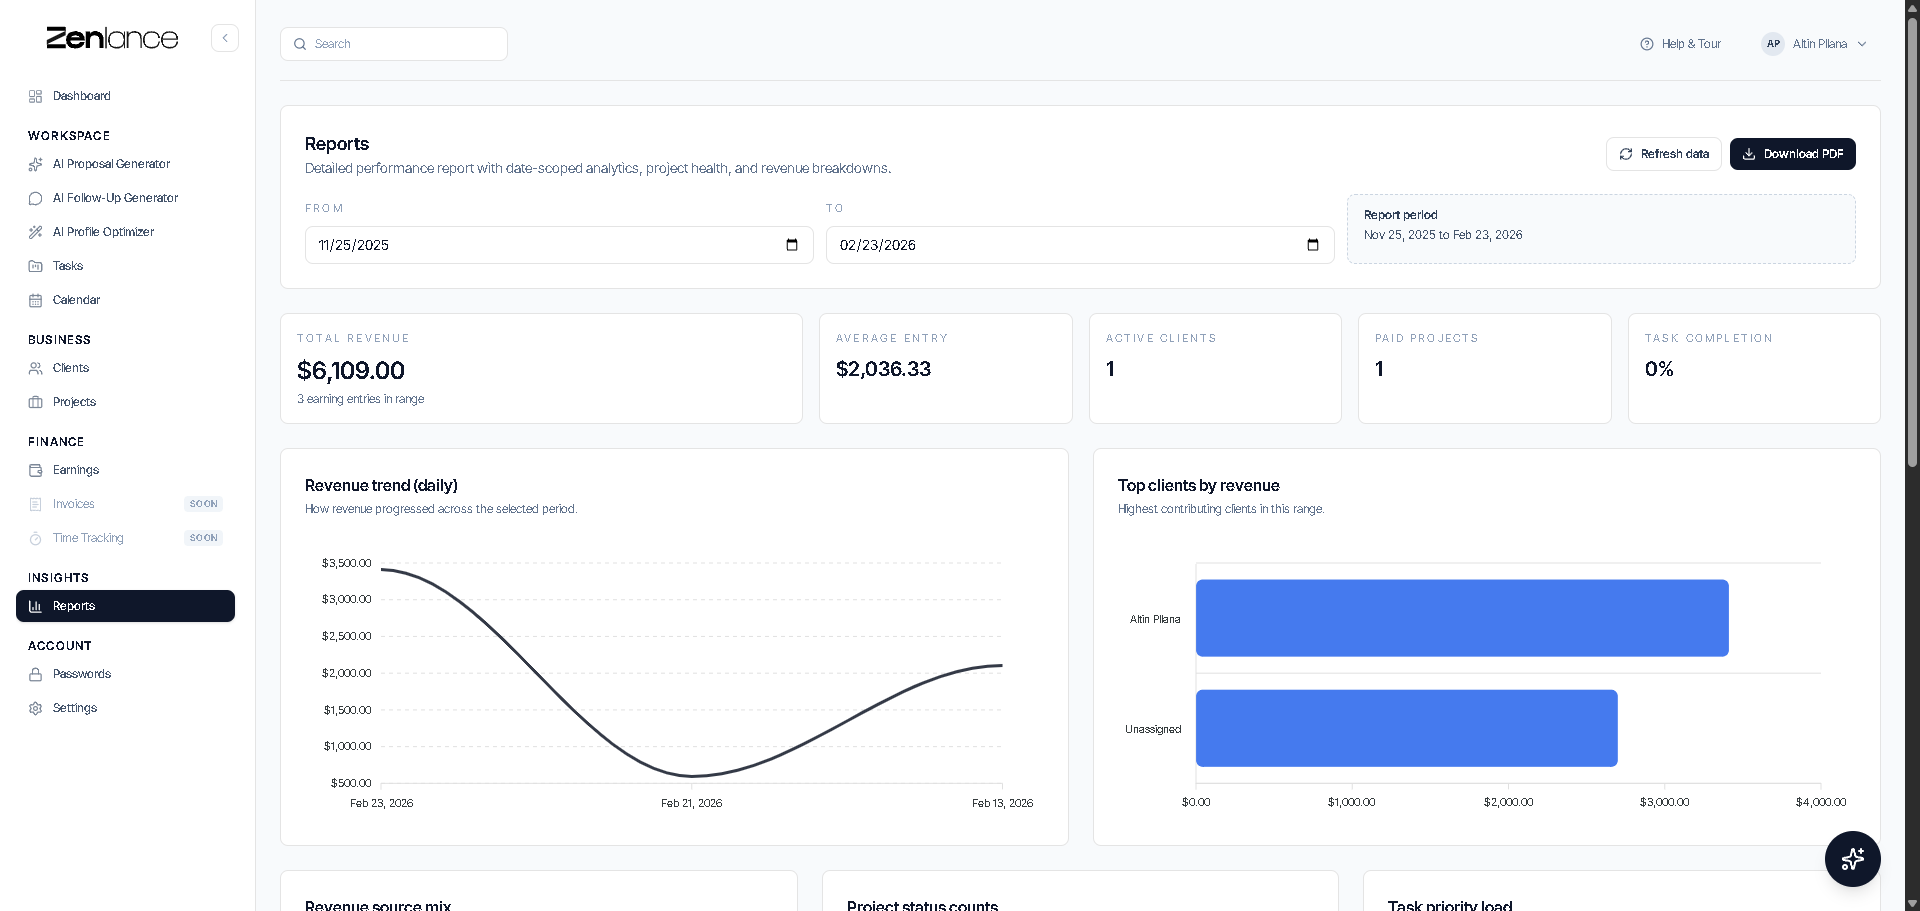This screenshot has height=911, width=1920.
Task: Open the Calendar workspace
Action: click(x=75, y=300)
